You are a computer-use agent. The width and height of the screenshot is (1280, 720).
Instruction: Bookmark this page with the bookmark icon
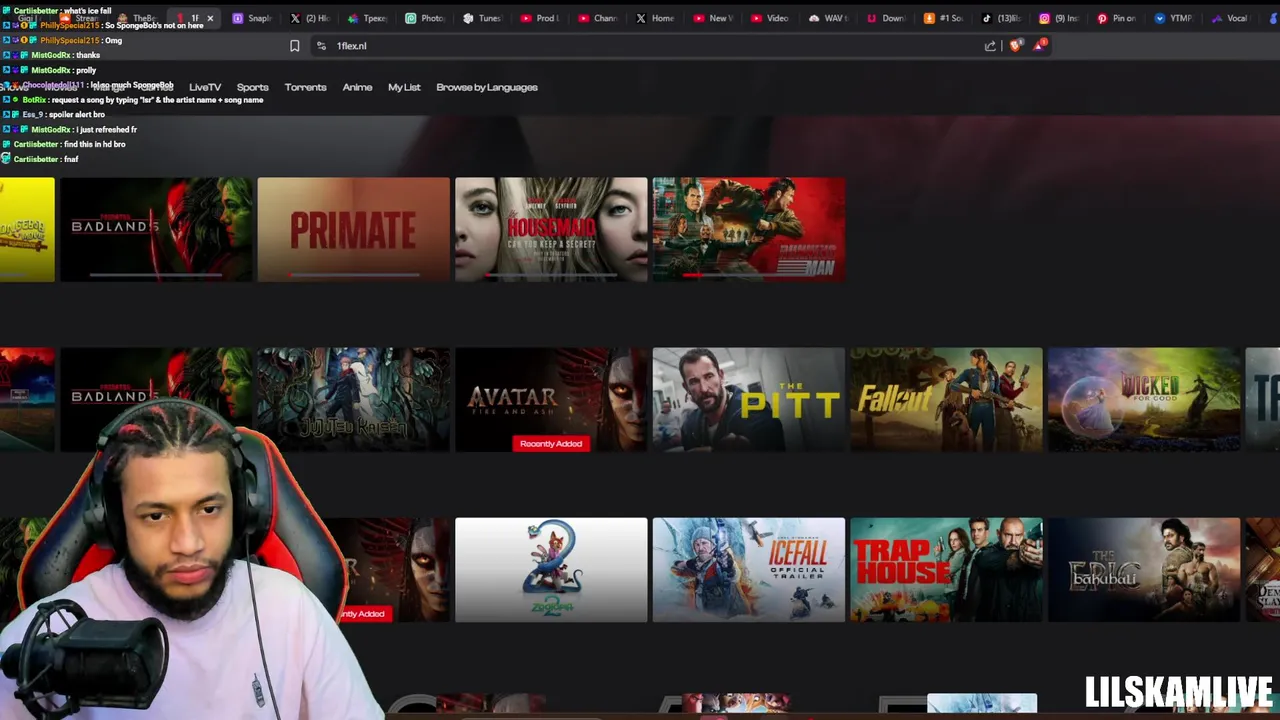pos(294,46)
